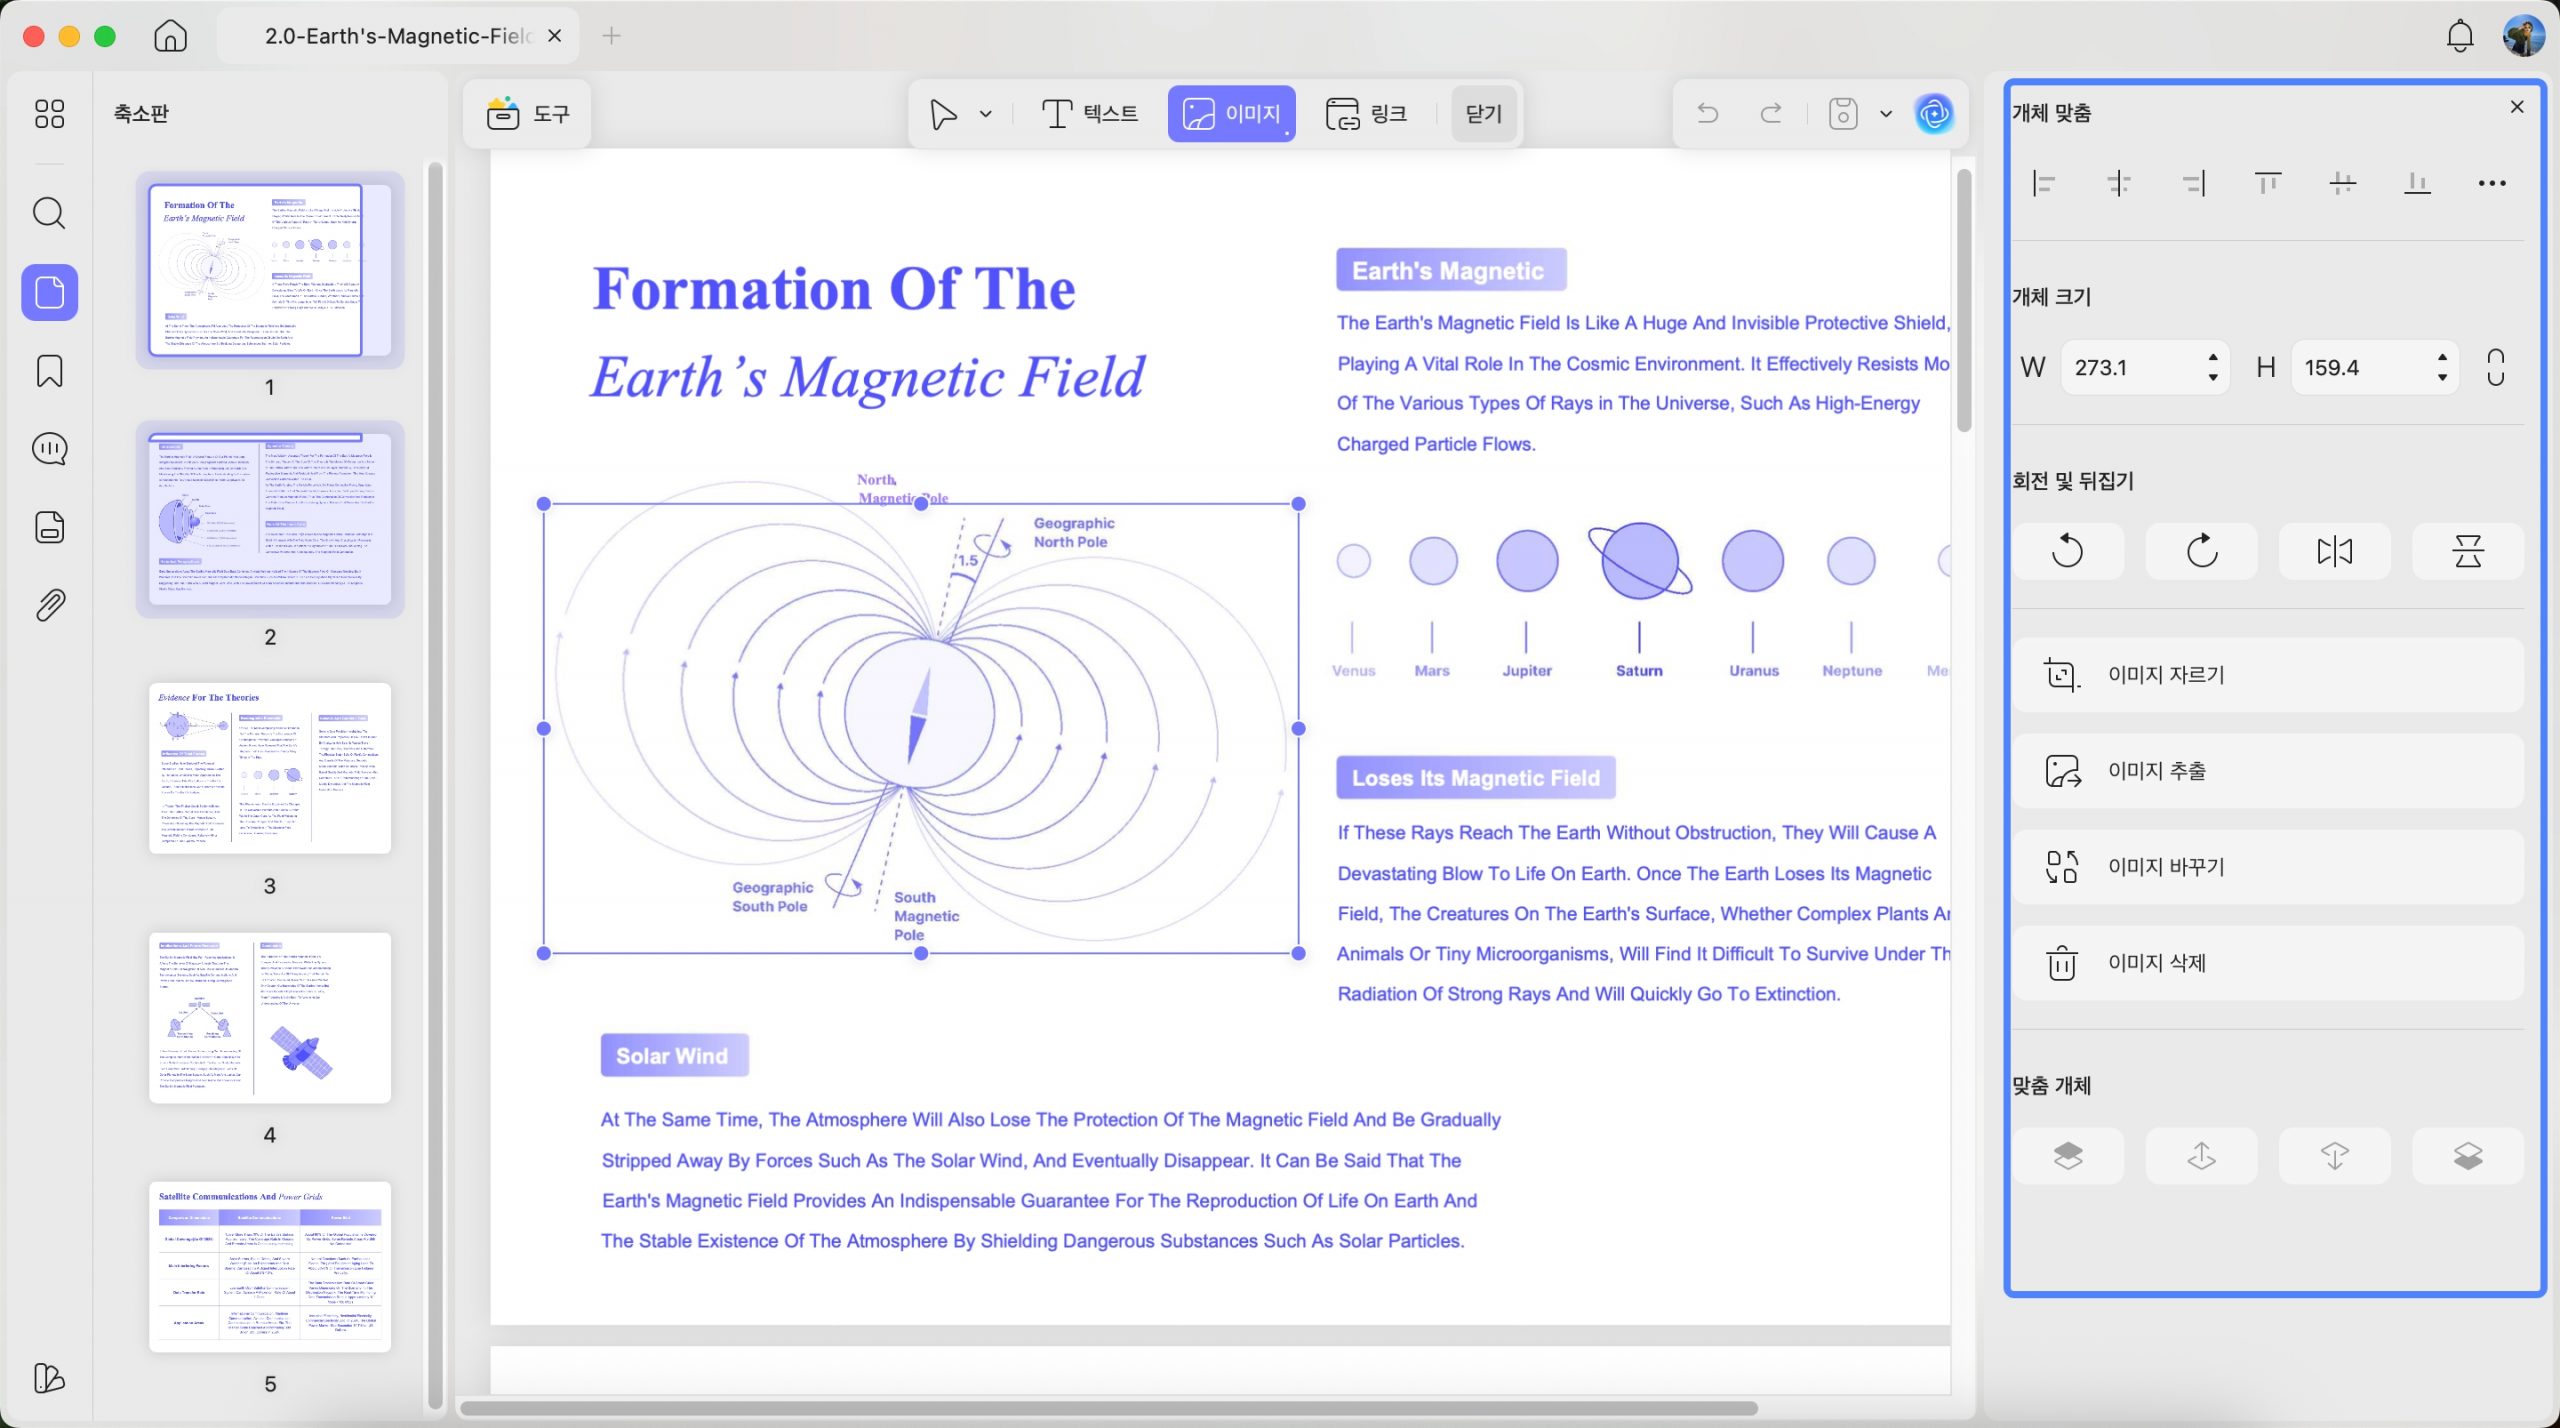The height and width of the screenshot is (1428, 2560).
Task: Align objects to right edge
Action: pos(2194,183)
